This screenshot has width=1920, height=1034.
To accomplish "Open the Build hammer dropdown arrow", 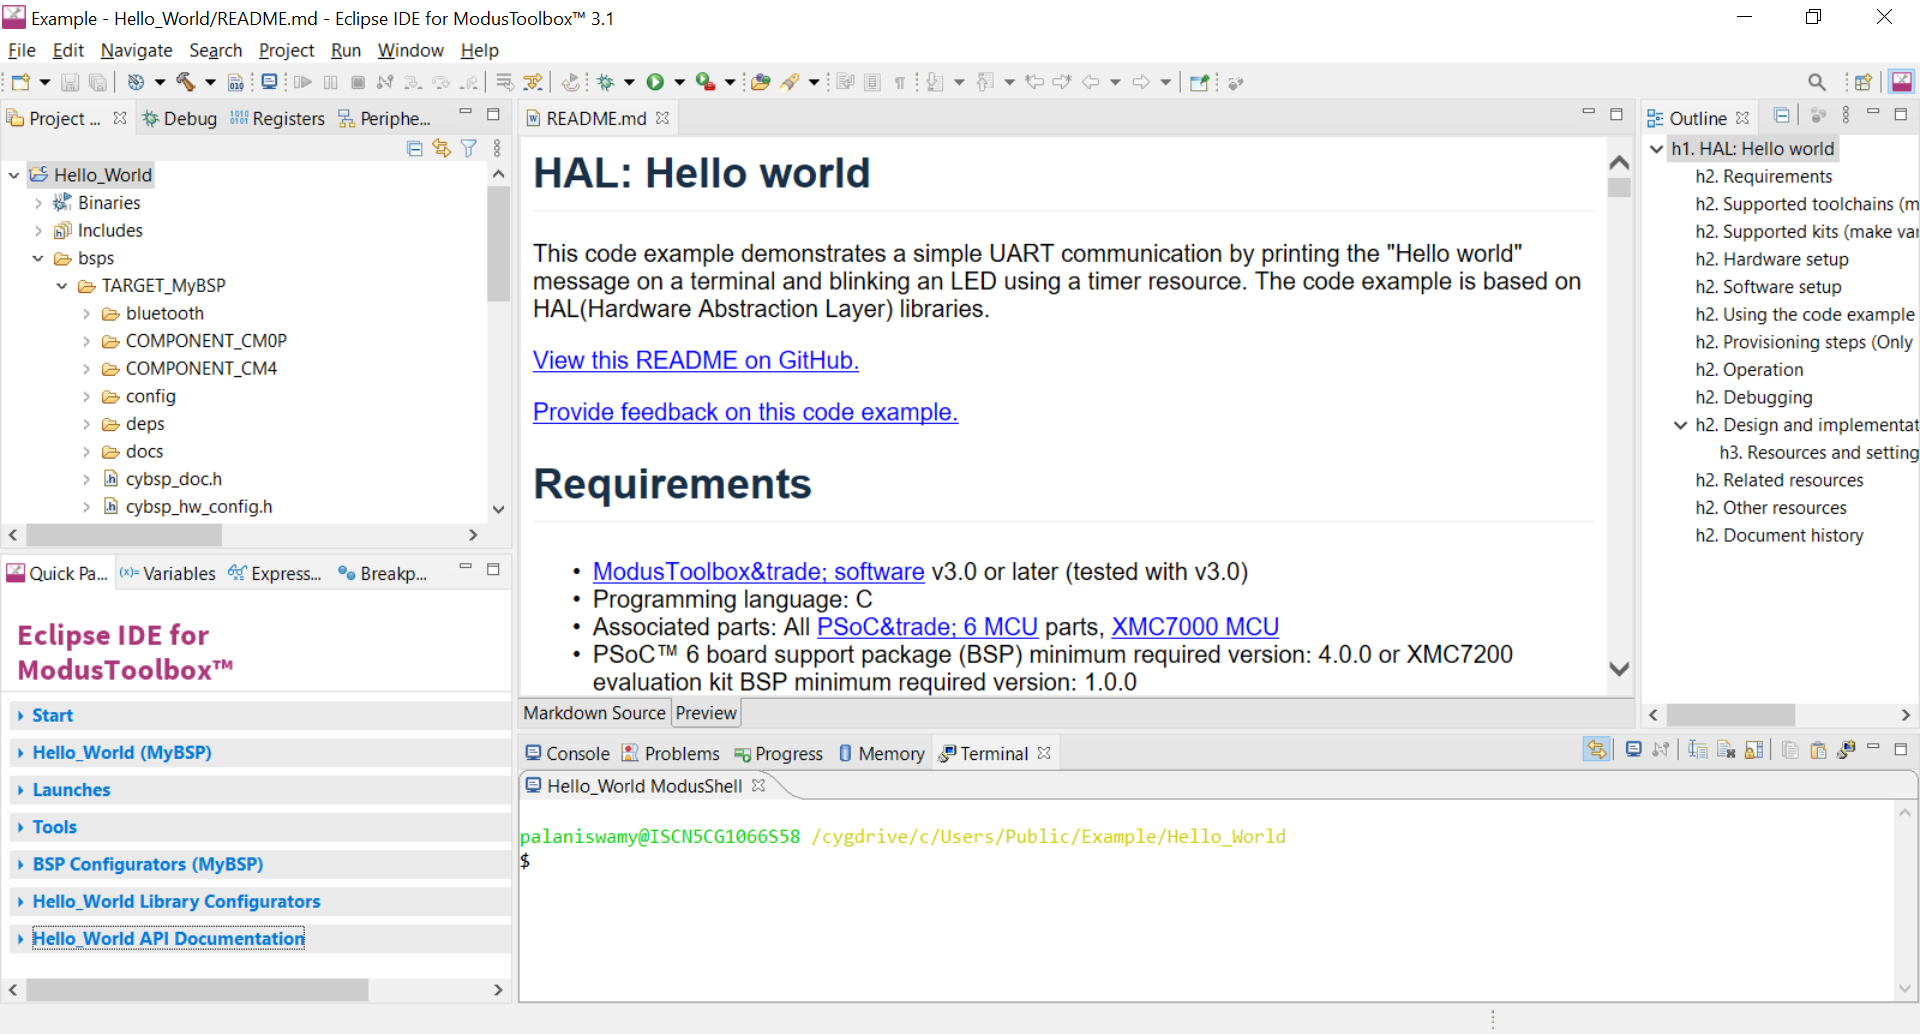I will pos(210,82).
